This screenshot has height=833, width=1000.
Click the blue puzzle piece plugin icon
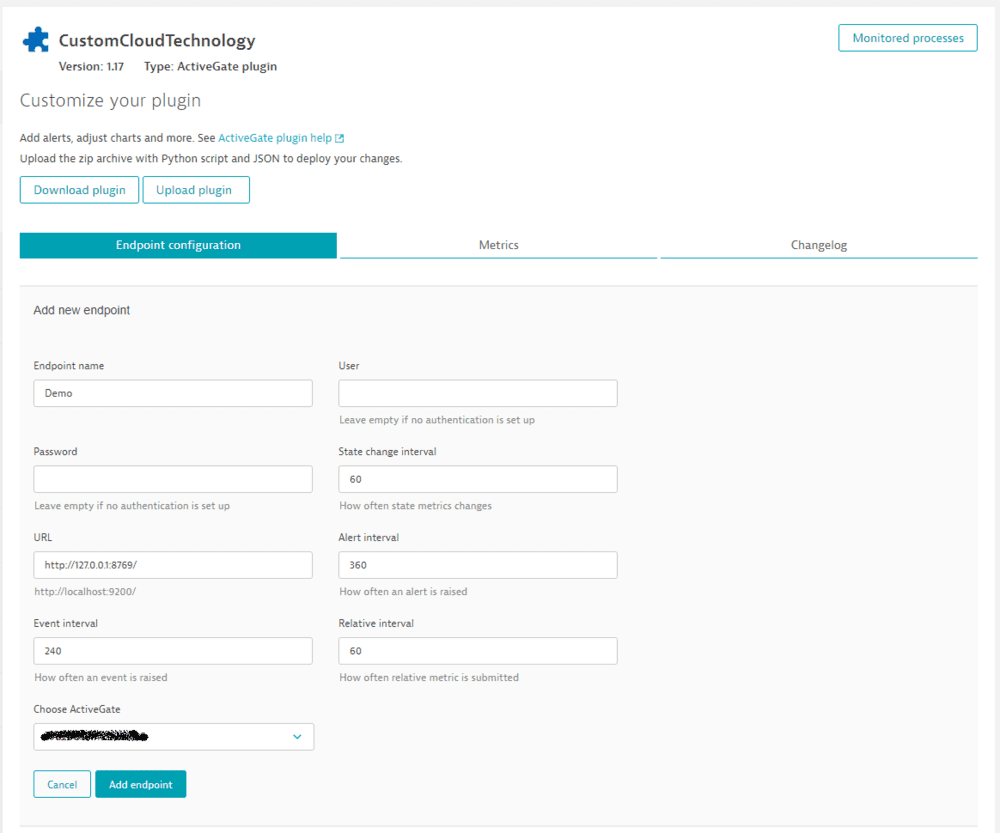coord(35,38)
